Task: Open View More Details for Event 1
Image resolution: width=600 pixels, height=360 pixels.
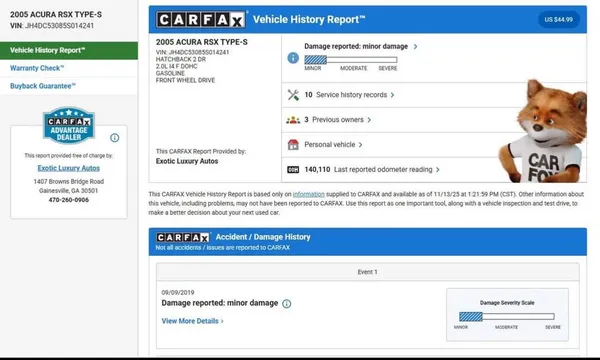Action: coord(192,321)
